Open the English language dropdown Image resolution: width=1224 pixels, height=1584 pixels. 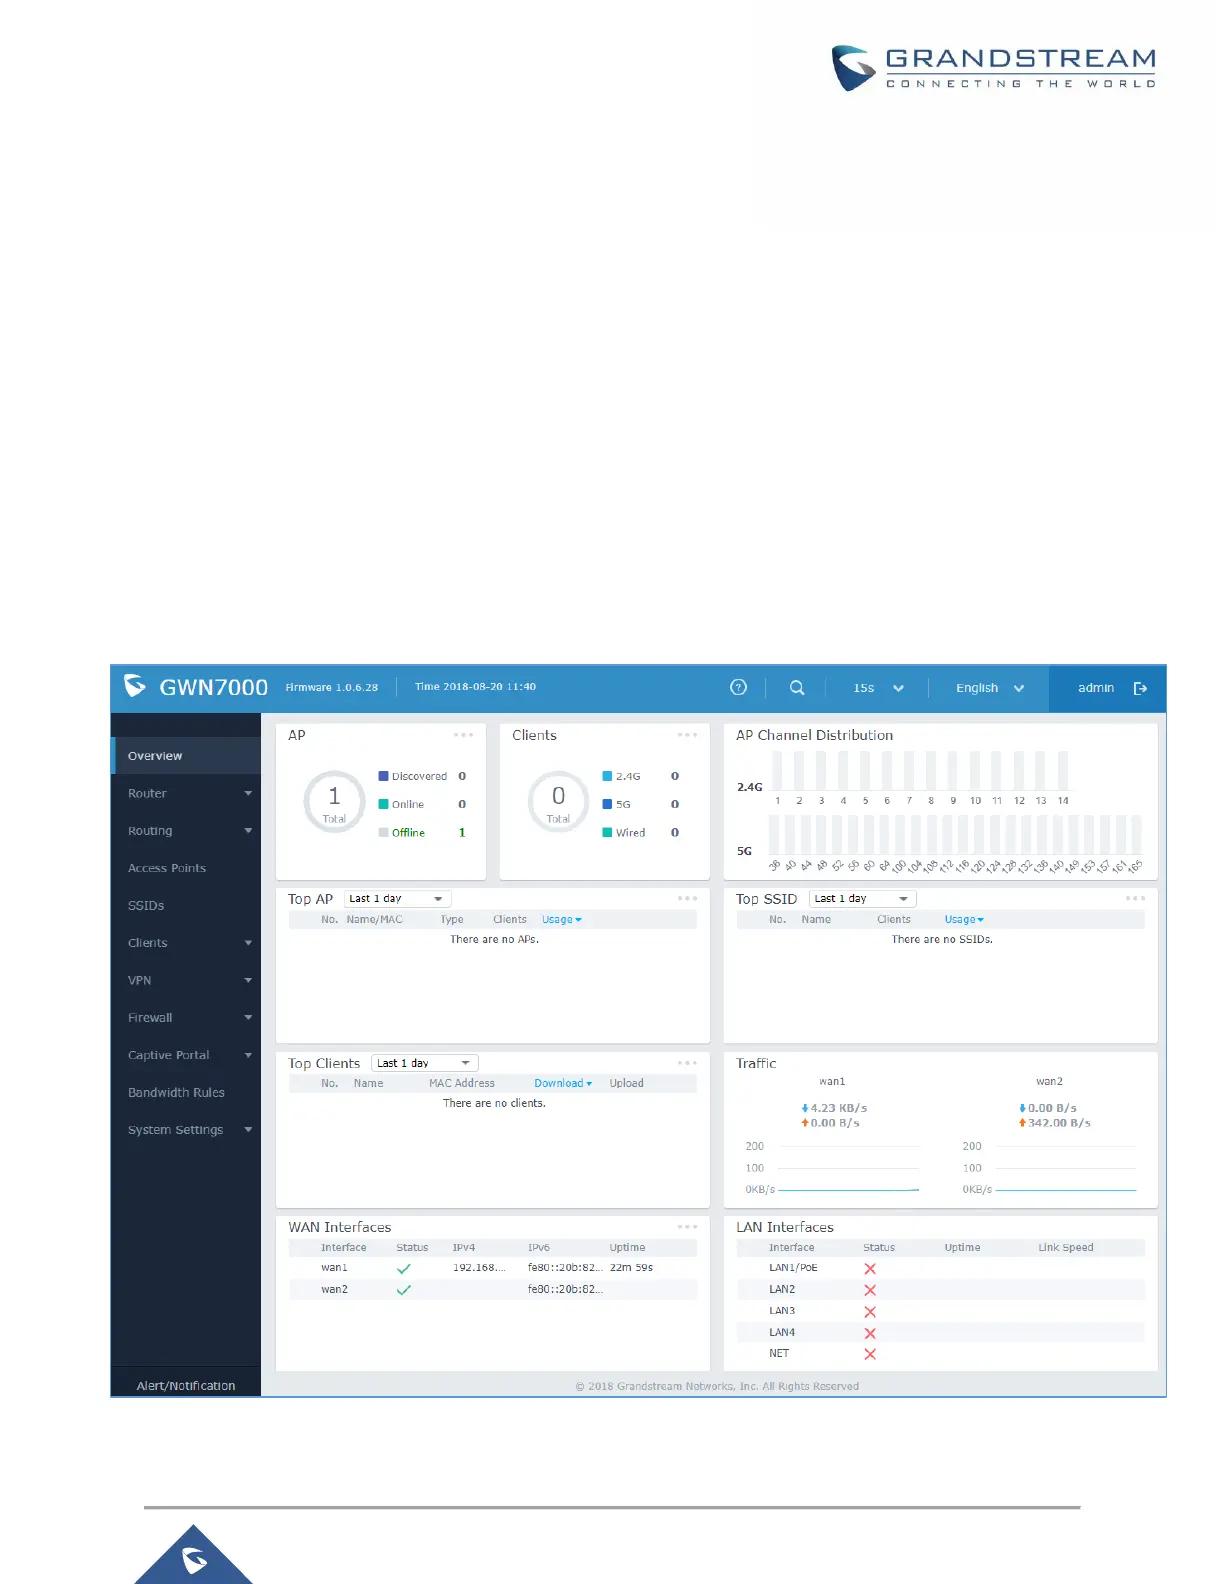pyautogui.click(x=990, y=688)
